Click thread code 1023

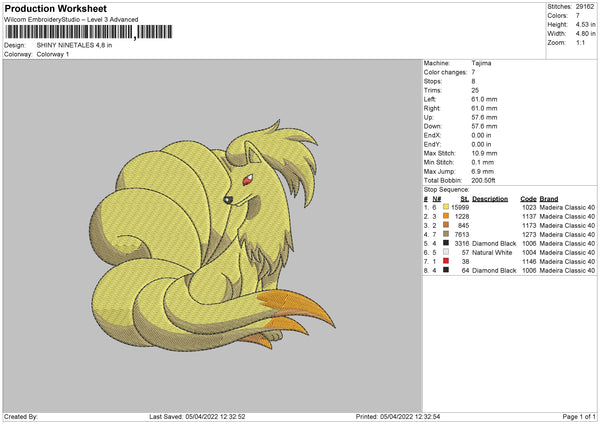[529, 207]
